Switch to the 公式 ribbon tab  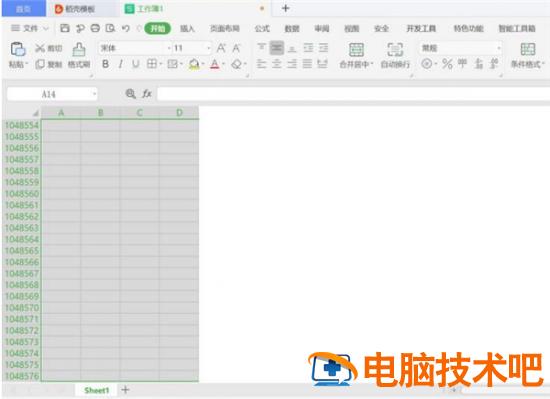tap(262, 29)
